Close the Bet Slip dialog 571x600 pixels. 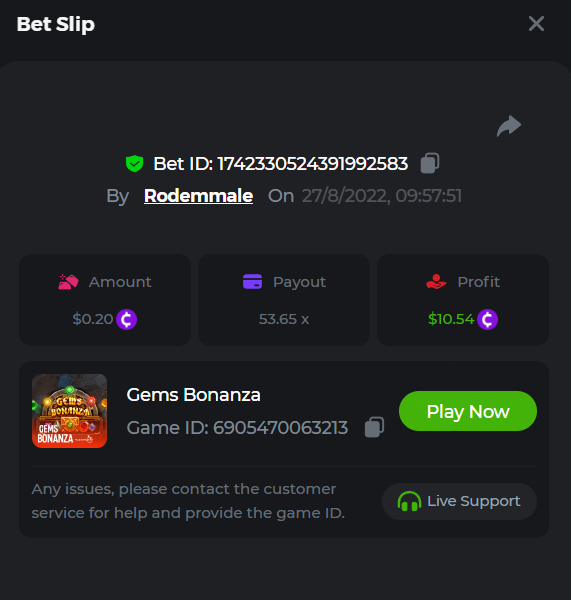pyautogui.click(x=536, y=24)
